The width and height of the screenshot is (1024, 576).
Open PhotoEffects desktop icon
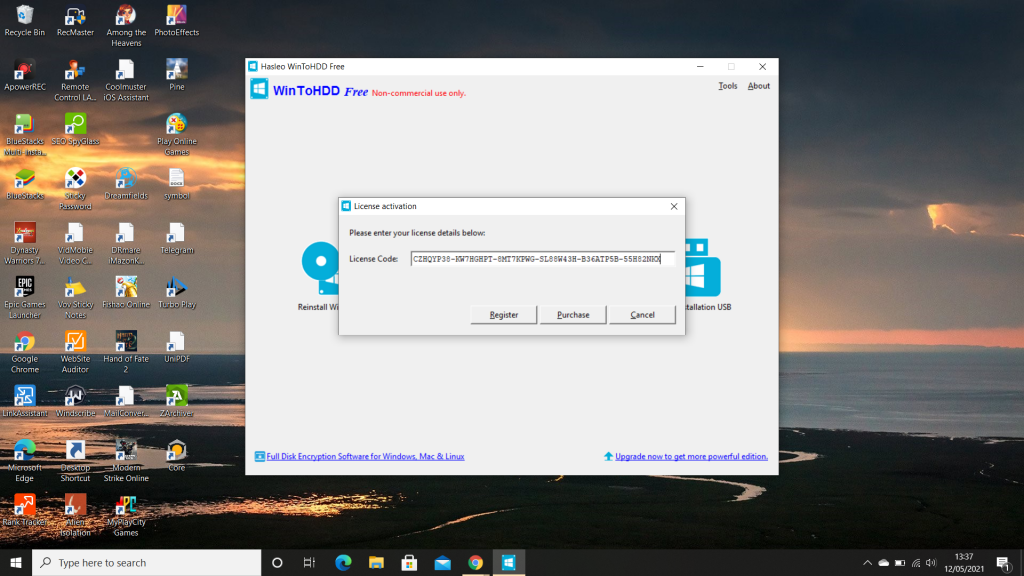pos(176,21)
